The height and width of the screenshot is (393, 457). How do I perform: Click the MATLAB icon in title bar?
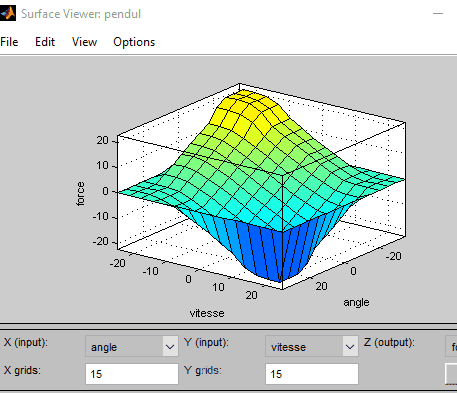8,13
